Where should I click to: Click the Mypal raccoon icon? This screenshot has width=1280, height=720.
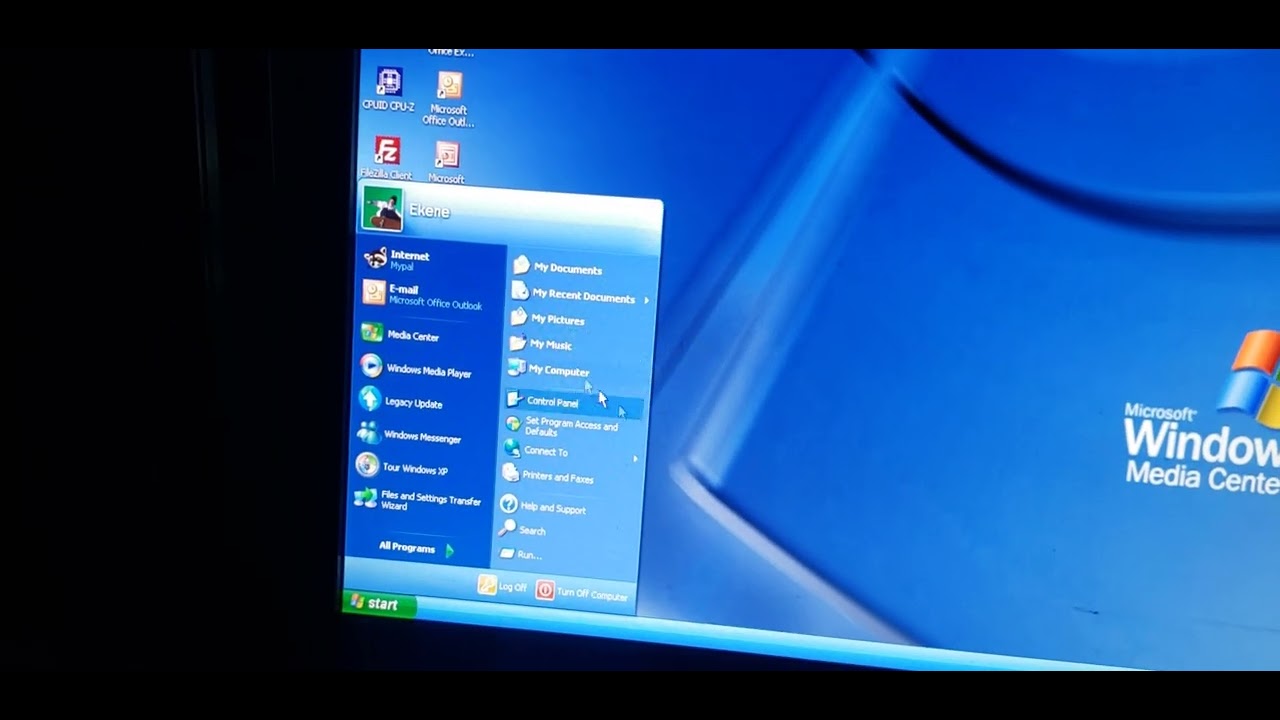[x=375, y=259]
